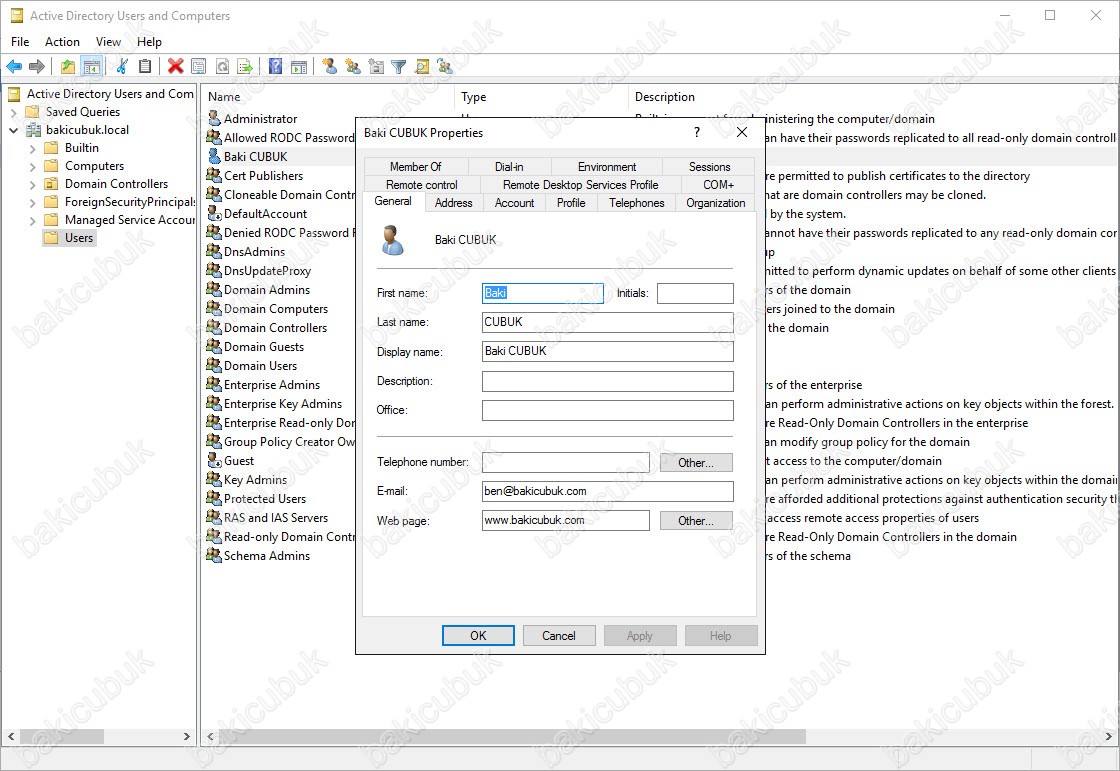The image size is (1120, 771).
Task: Open Properties via the toolbar icon
Action: pyautogui.click(x=199, y=66)
